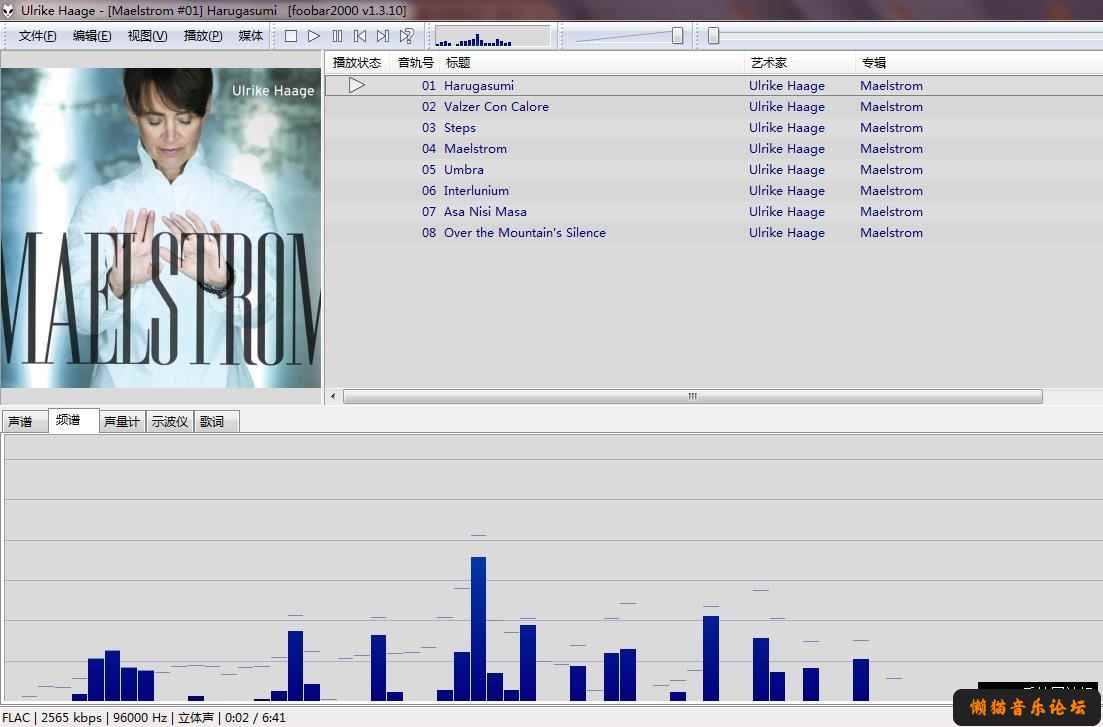Viewport: 1103px width, 727px height.
Task: Play a random track
Action: coord(407,36)
